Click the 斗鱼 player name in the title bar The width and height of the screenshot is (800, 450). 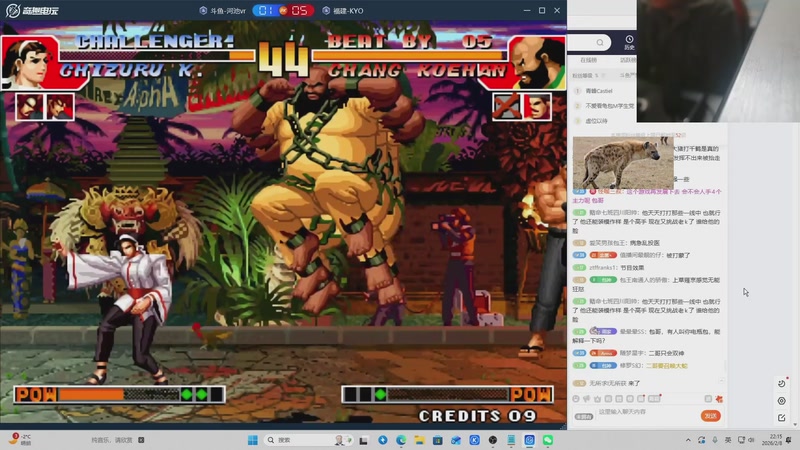(228, 11)
